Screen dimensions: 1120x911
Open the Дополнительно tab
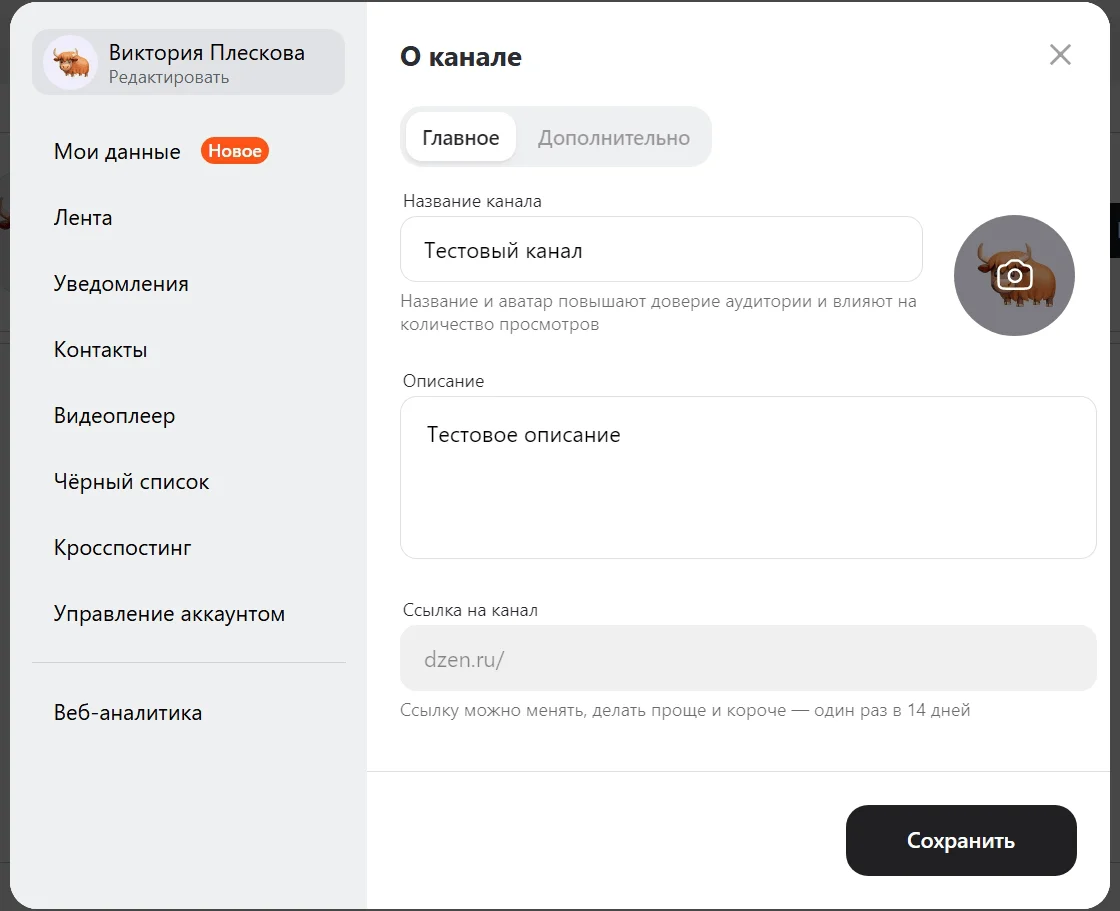point(613,138)
